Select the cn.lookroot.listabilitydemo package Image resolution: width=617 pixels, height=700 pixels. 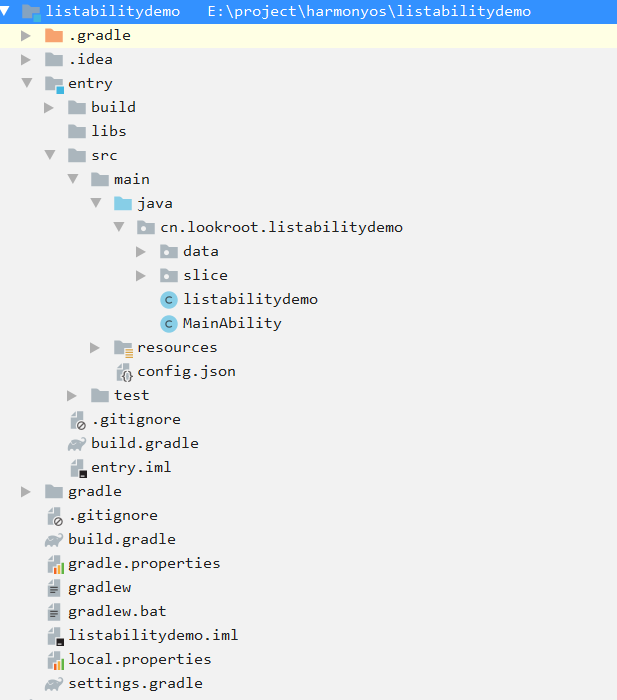[x=280, y=227]
